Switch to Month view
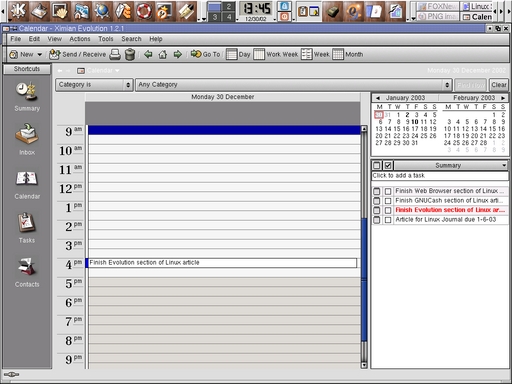Image resolution: width=512 pixels, height=384 pixels. tap(348, 54)
